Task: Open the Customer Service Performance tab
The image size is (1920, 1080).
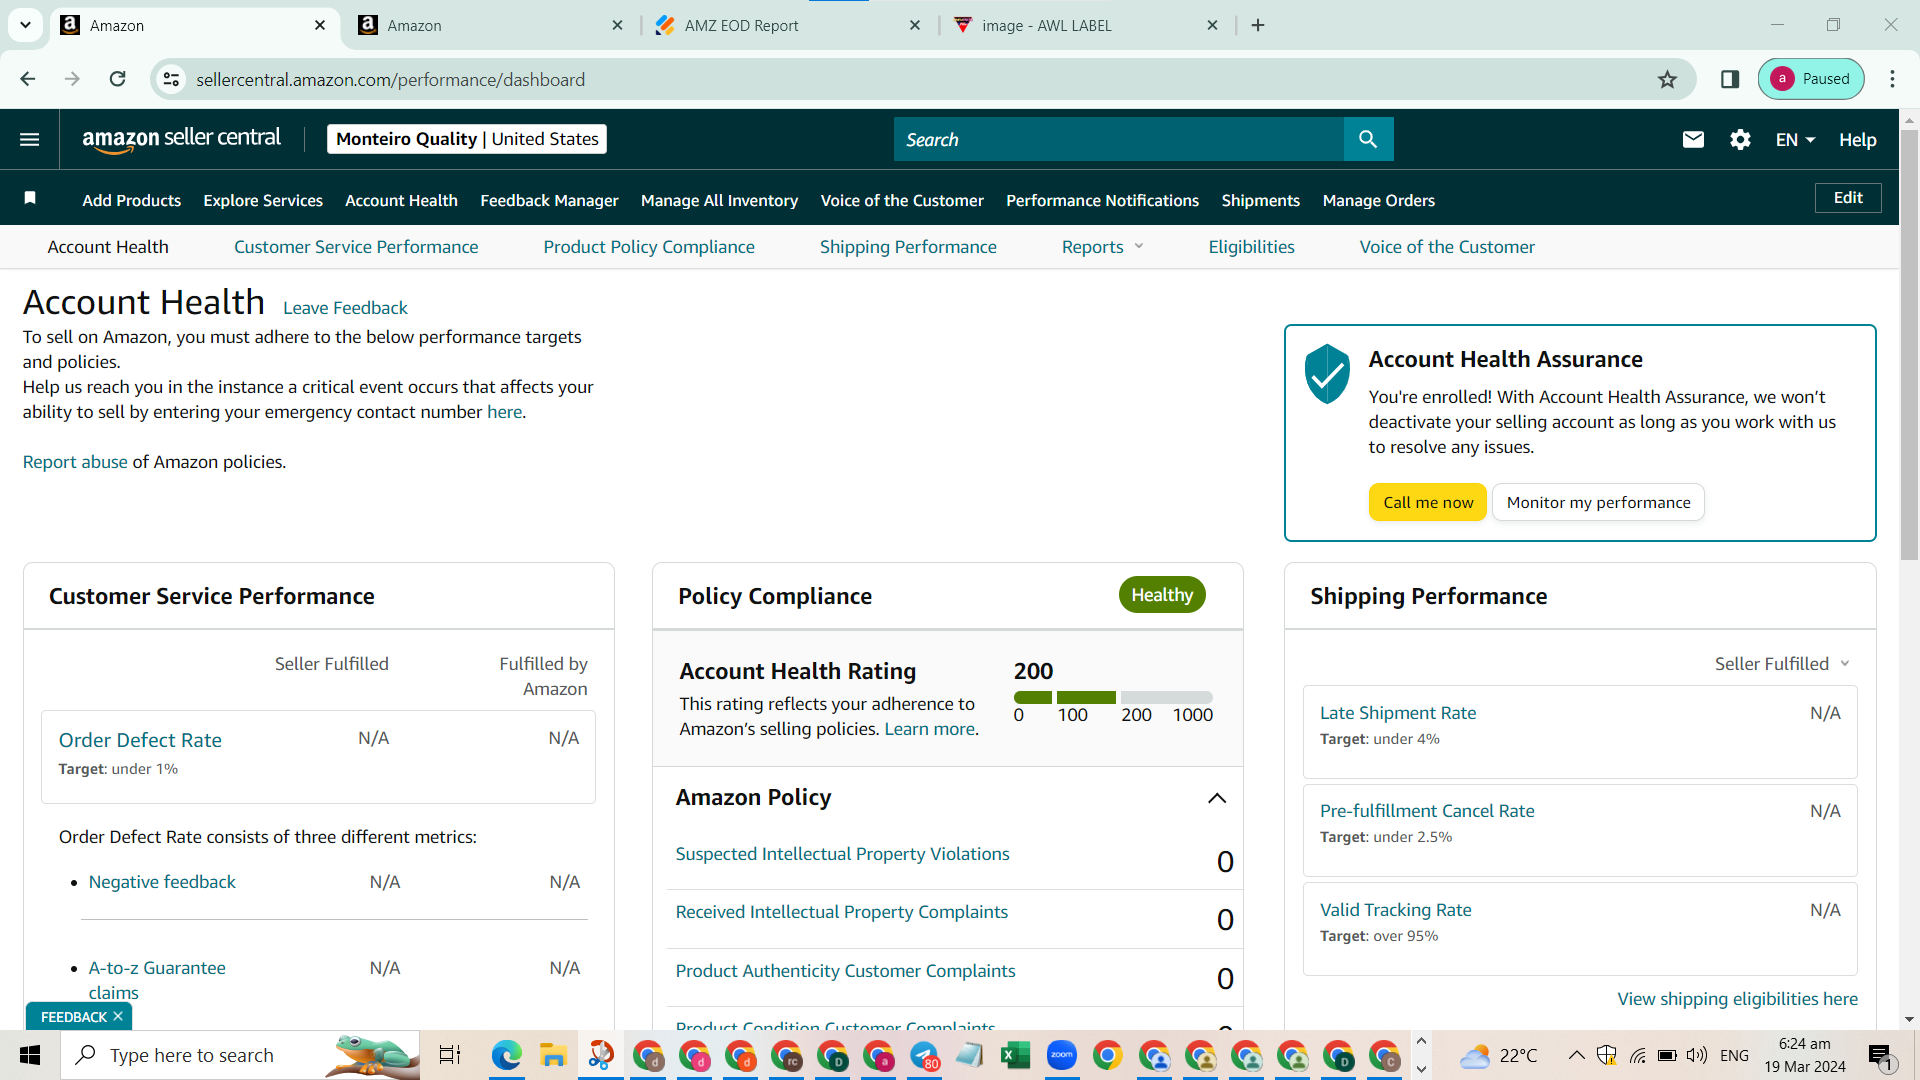Action: point(356,247)
